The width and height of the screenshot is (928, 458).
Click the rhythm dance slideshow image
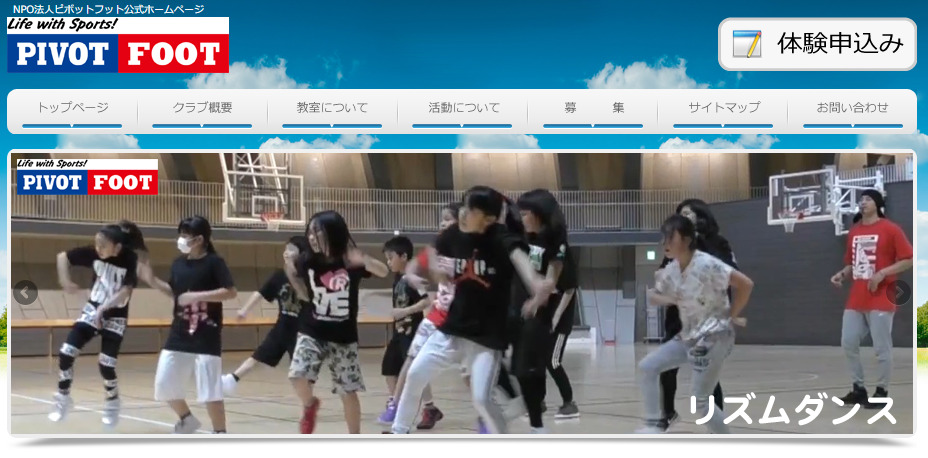462,293
